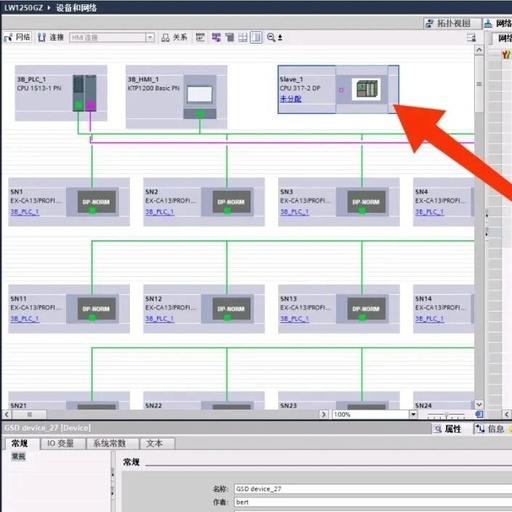Image resolution: width=512 pixels, height=512 pixels.
Task: Select the SN22 device label
Action: (x=153, y=406)
